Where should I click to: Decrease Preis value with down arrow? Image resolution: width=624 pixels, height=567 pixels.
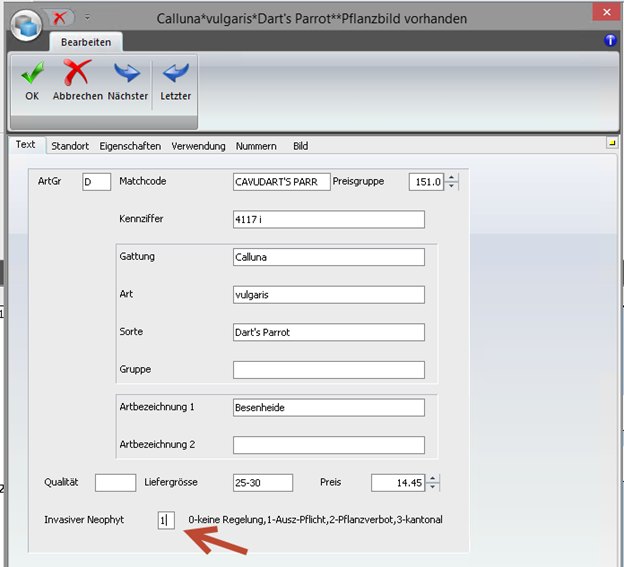(433, 487)
